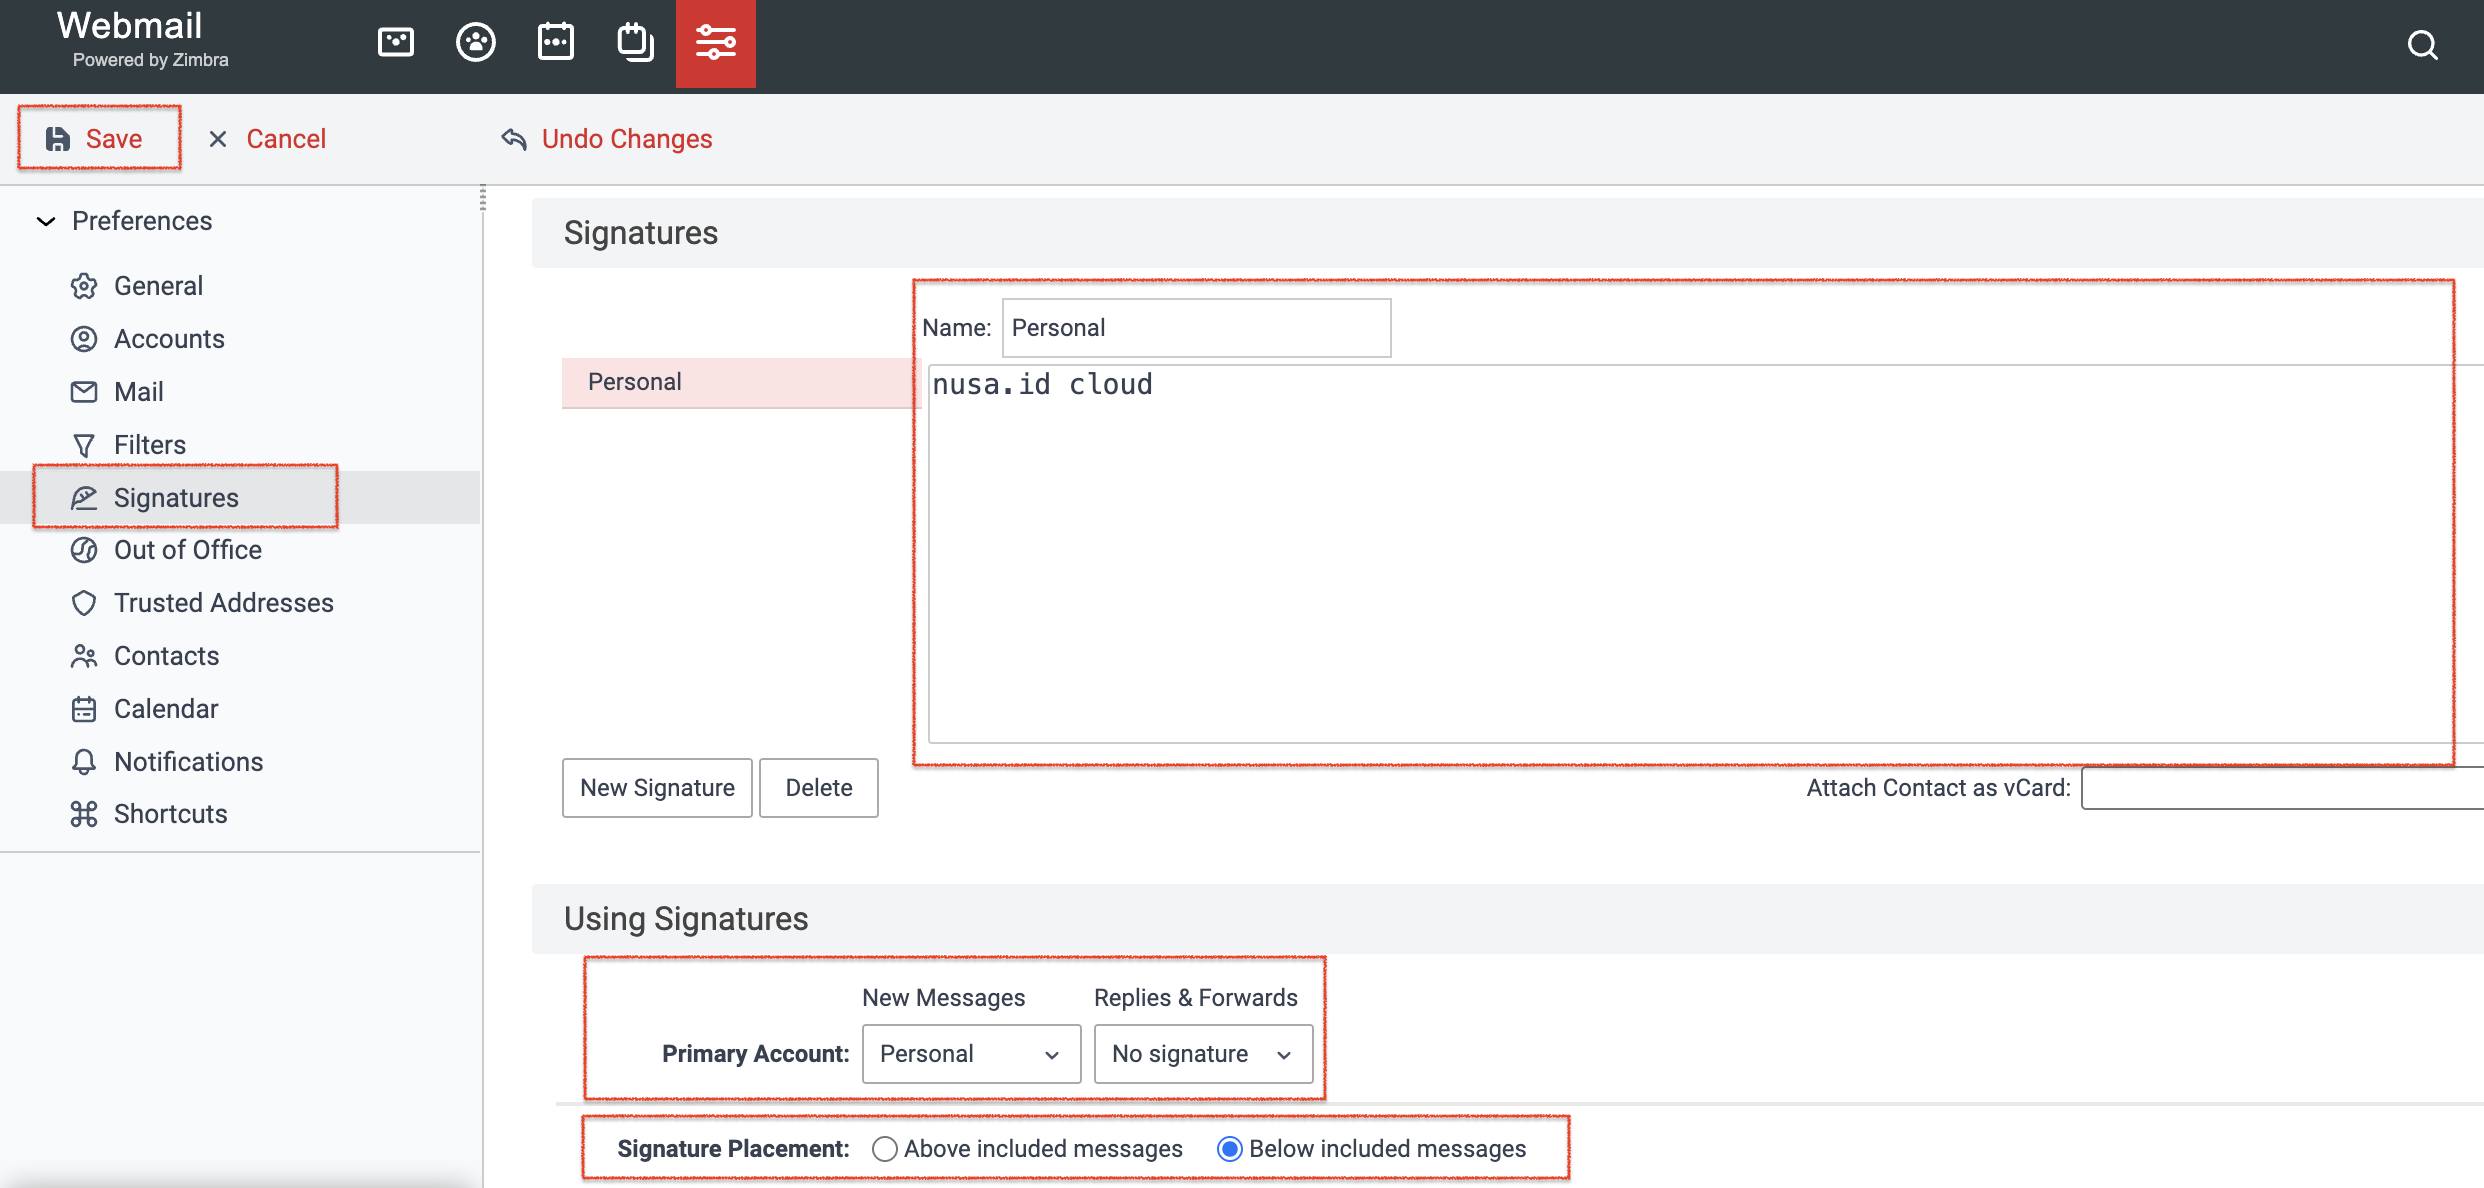Screen dimensions: 2484x1188
Task: Open the Tasks icon in top bar
Action: (635, 43)
